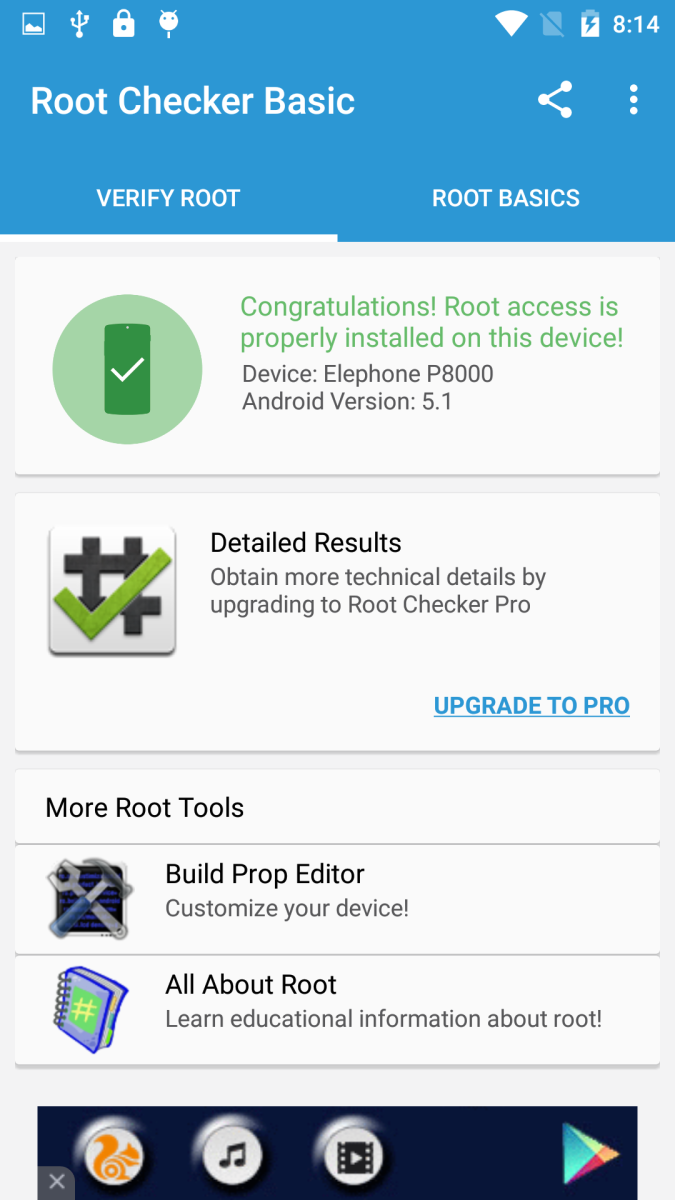Tap the video film icon in ad
675x1200 pixels.
[x=353, y=1157]
